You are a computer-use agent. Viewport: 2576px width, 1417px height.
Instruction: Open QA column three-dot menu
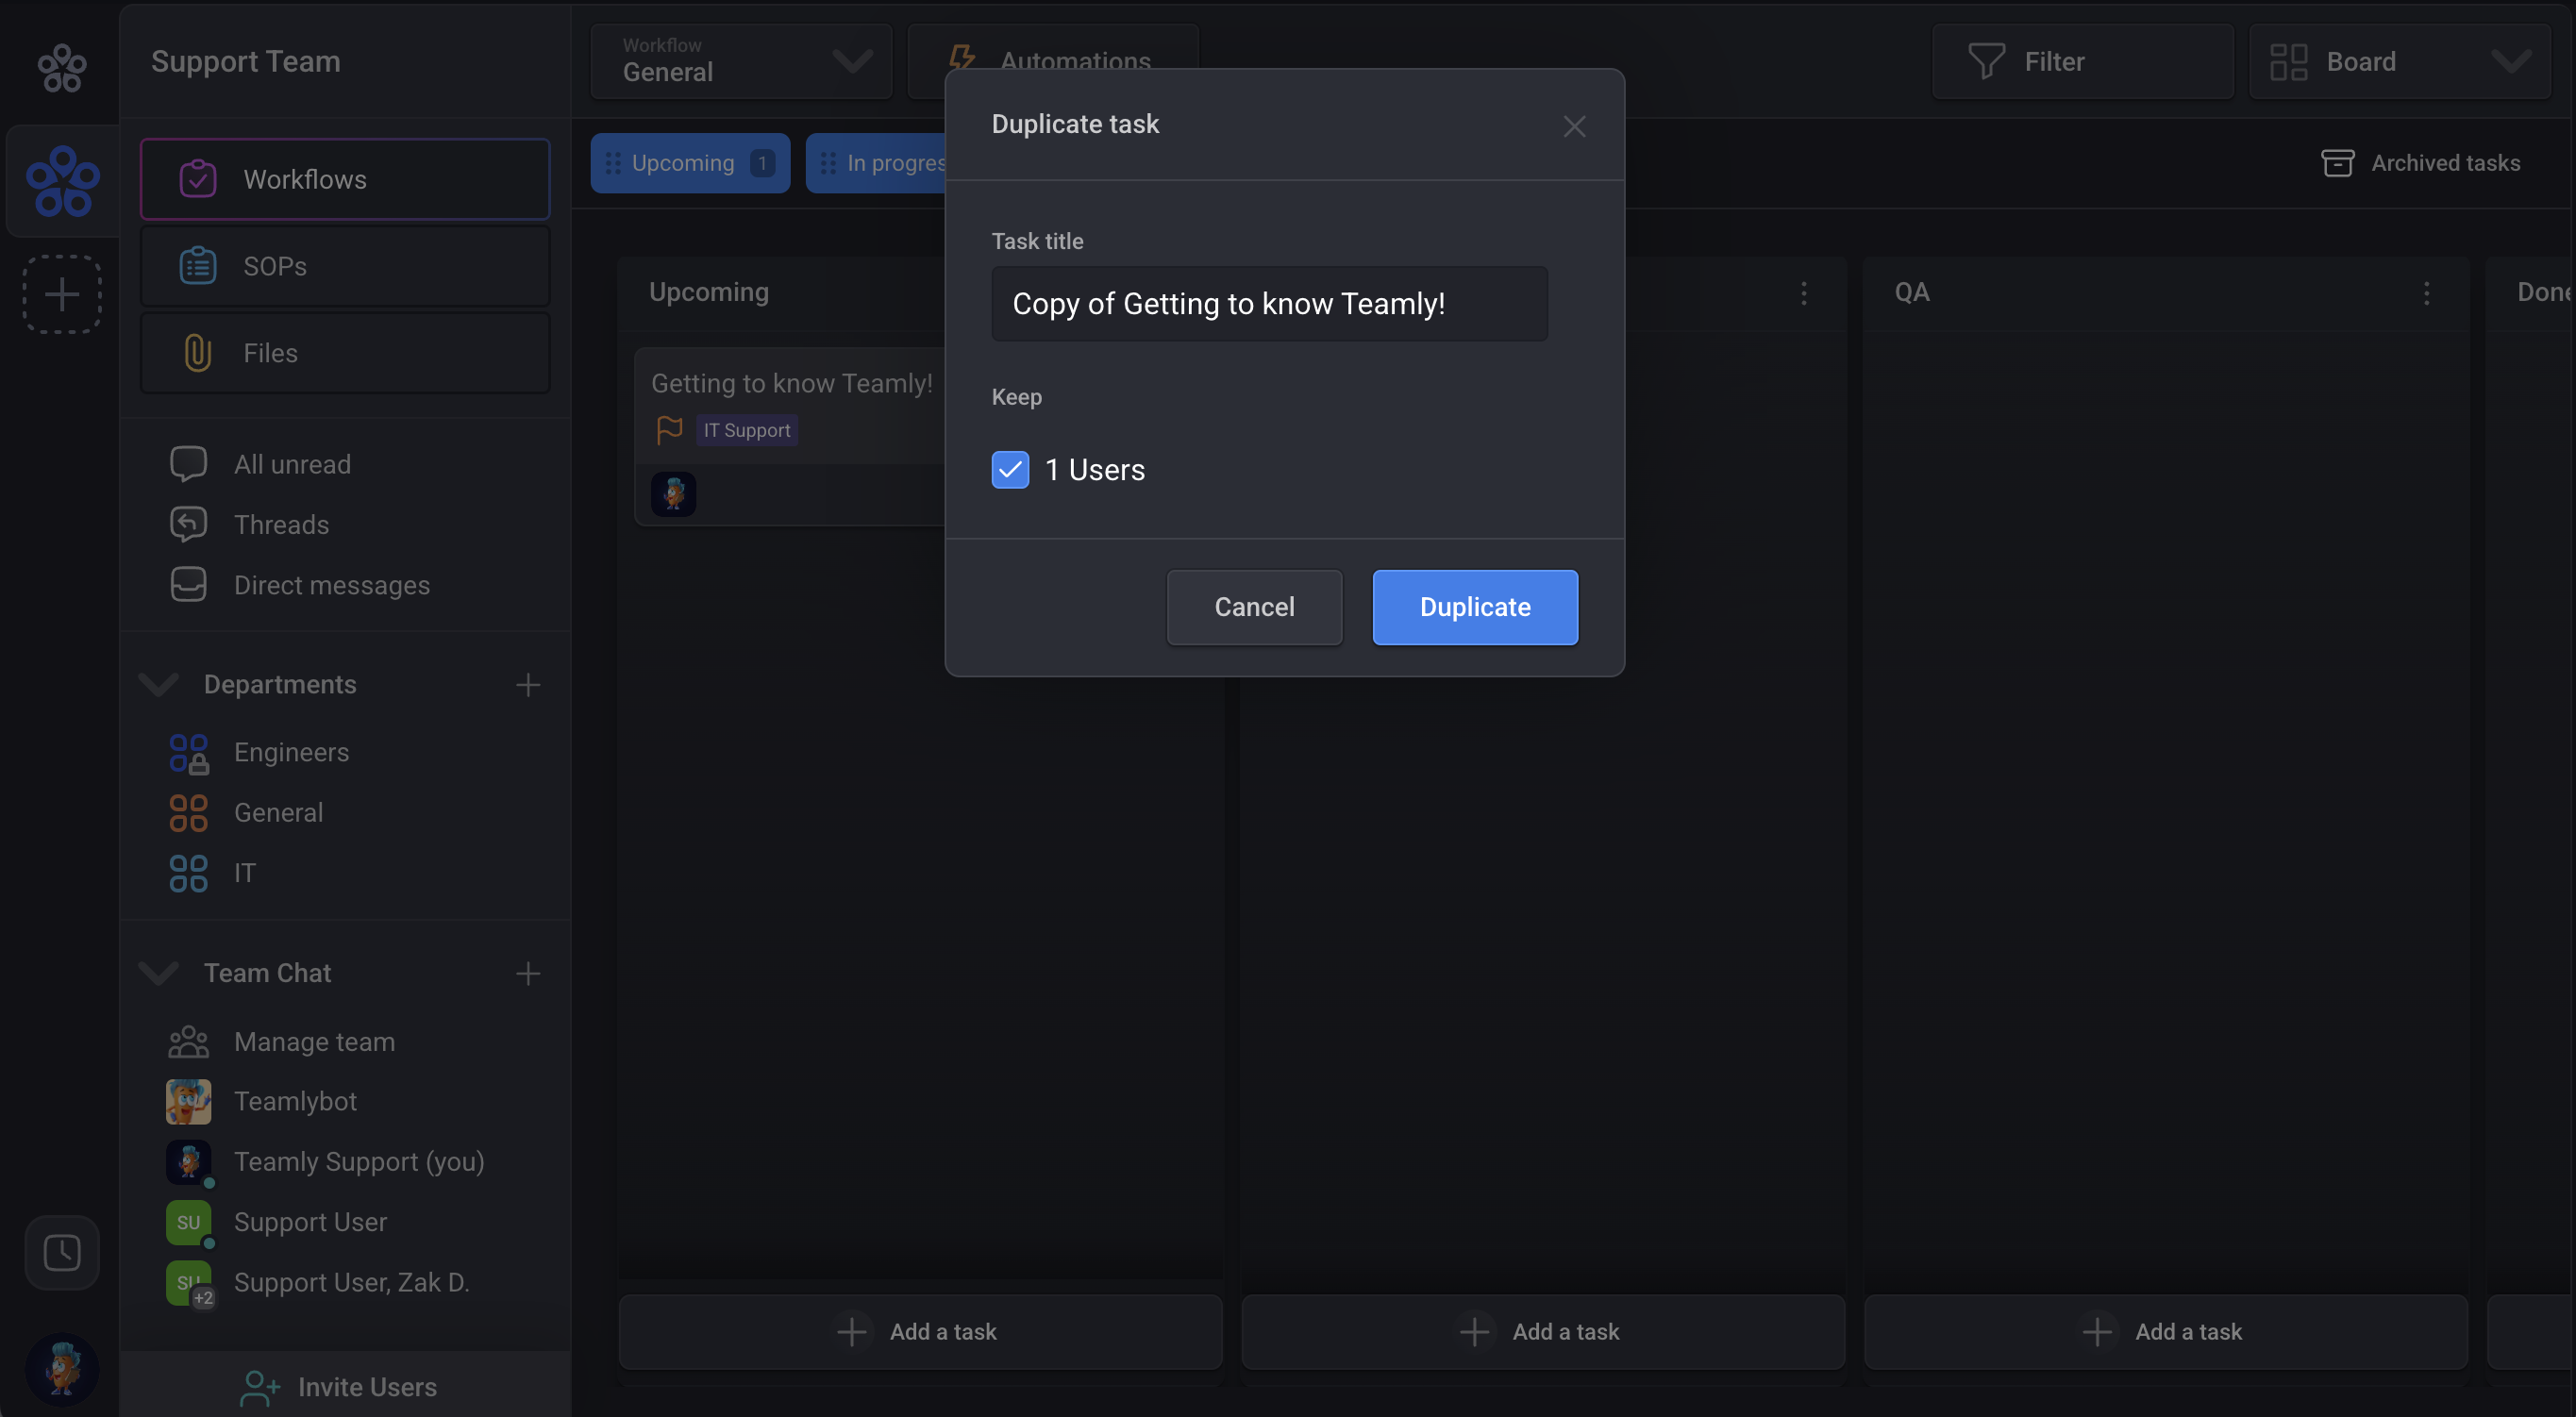(2426, 293)
